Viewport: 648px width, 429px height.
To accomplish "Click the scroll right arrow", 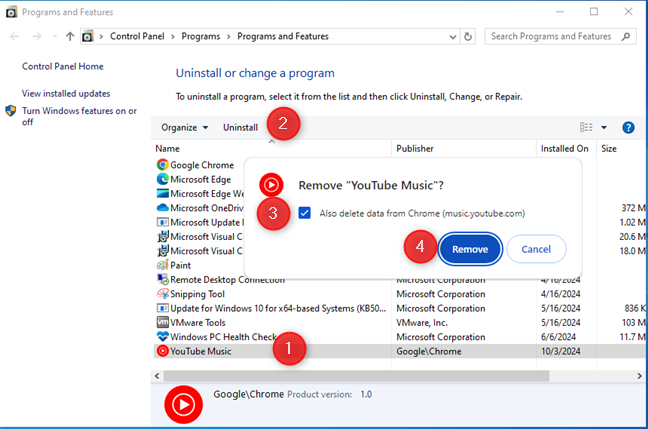I will (639, 376).
